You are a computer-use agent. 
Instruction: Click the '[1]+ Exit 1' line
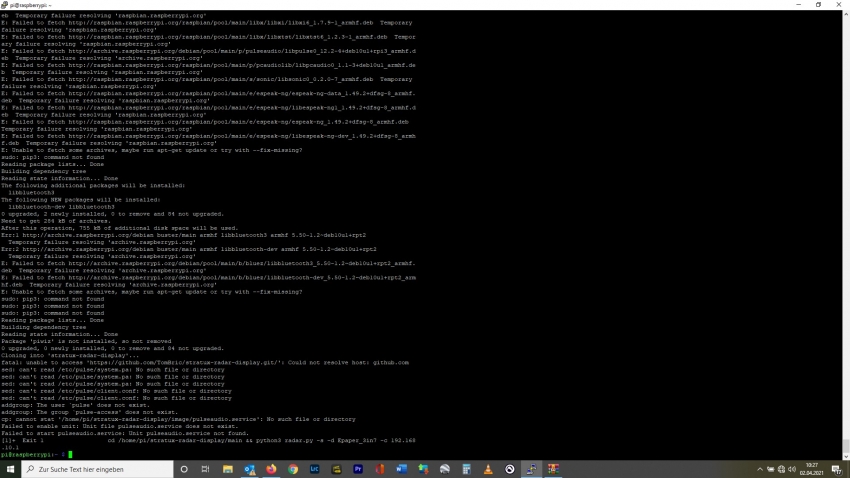pyautogui.click(x=208, y=441)
